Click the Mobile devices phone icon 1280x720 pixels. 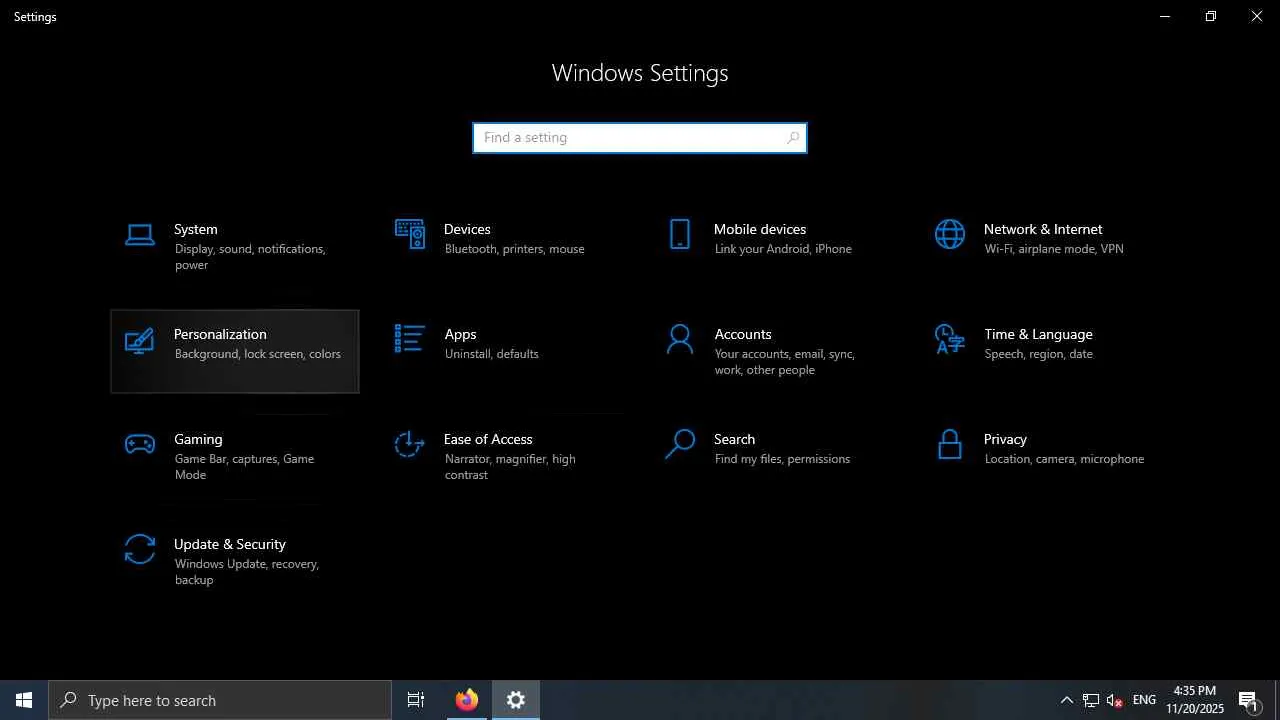coord(680,234)
